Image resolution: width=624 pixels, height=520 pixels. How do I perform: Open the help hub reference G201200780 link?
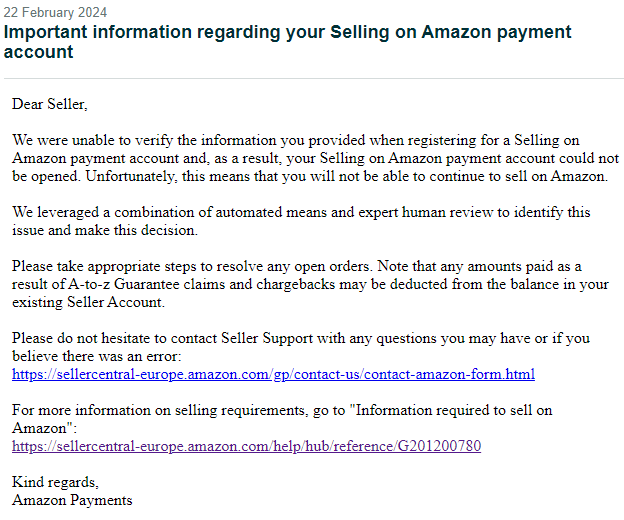click(x=246, y=446)
